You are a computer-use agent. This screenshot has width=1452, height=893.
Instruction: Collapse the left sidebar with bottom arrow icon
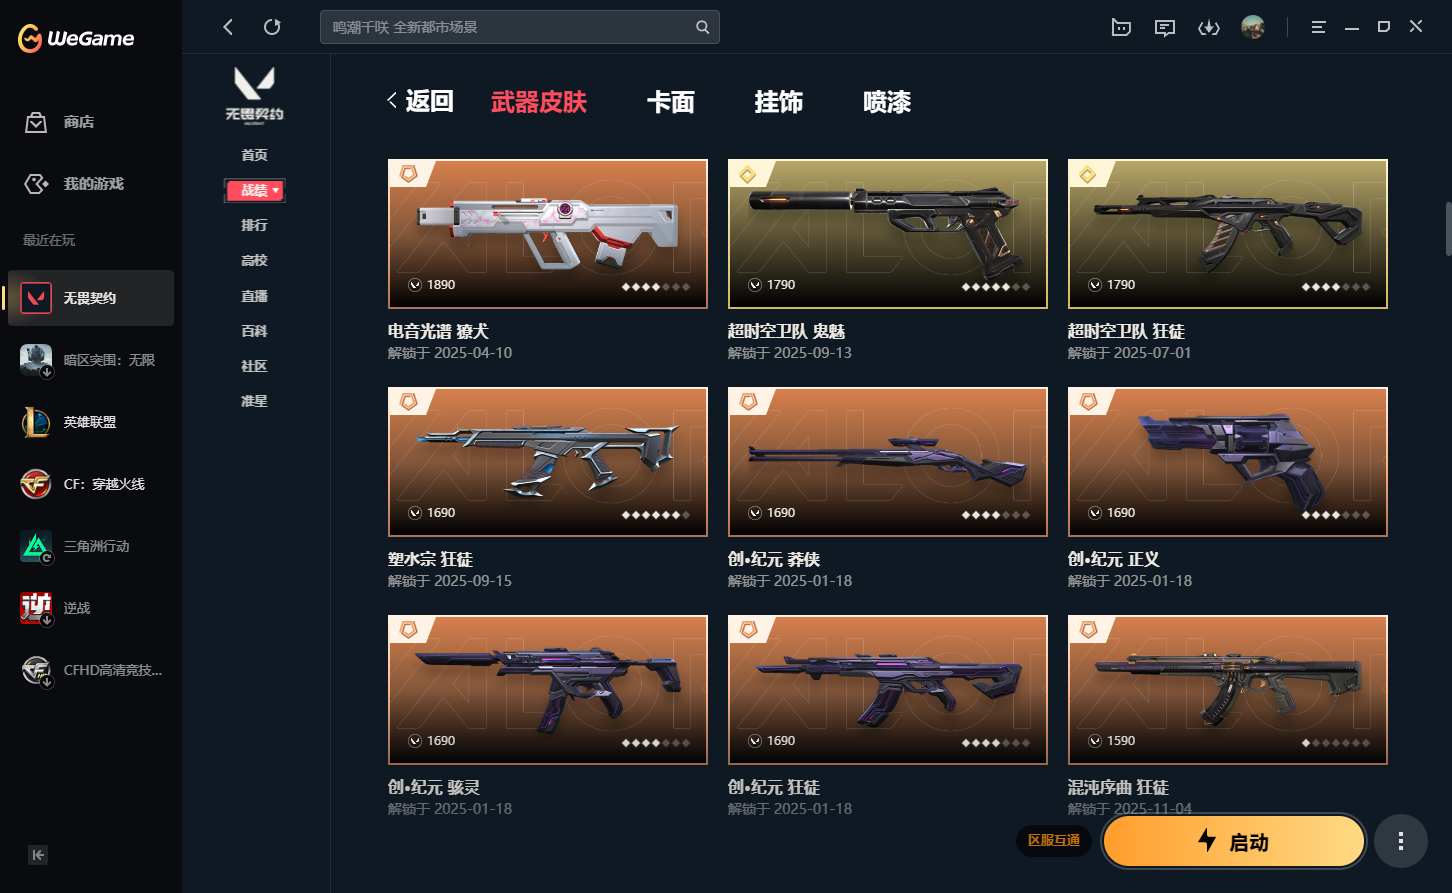click(38, 854)
